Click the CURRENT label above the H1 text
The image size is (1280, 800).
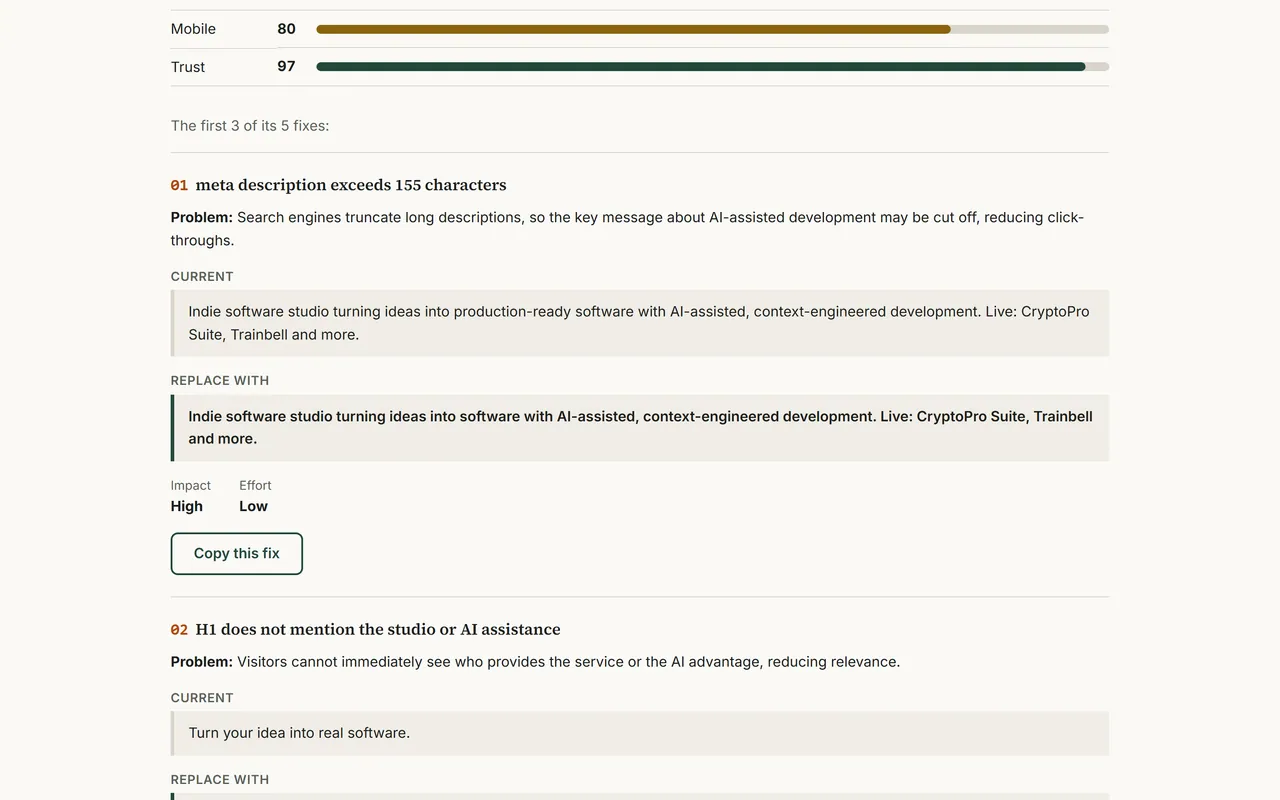pos(202,698)
